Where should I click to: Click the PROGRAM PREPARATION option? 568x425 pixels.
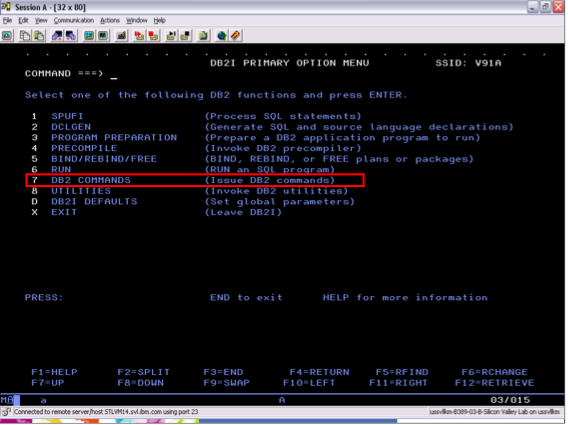[114, 138]
